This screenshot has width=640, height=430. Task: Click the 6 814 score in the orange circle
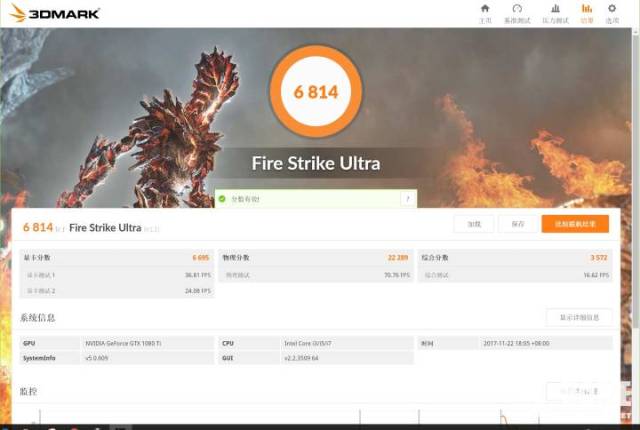coord(316,92)
